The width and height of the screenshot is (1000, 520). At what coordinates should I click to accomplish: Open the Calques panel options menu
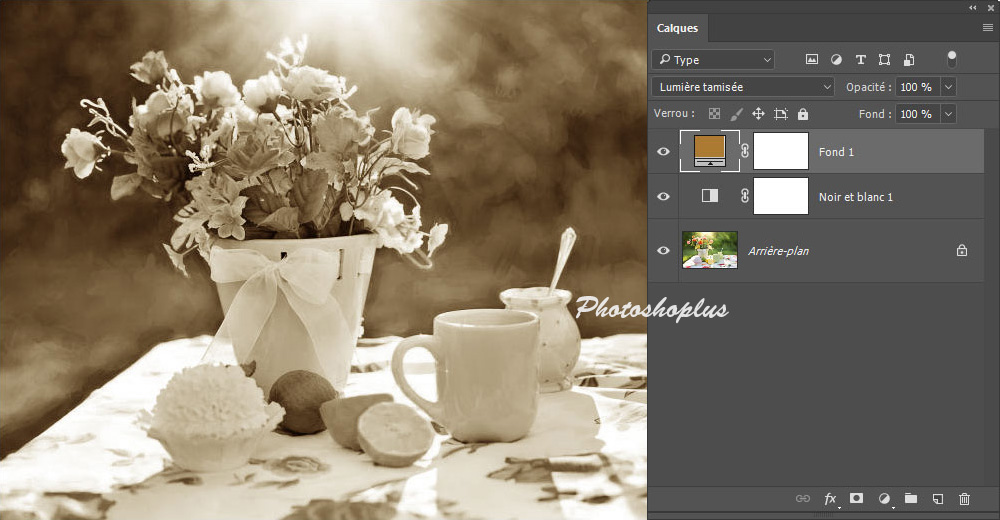click(988, 28)
